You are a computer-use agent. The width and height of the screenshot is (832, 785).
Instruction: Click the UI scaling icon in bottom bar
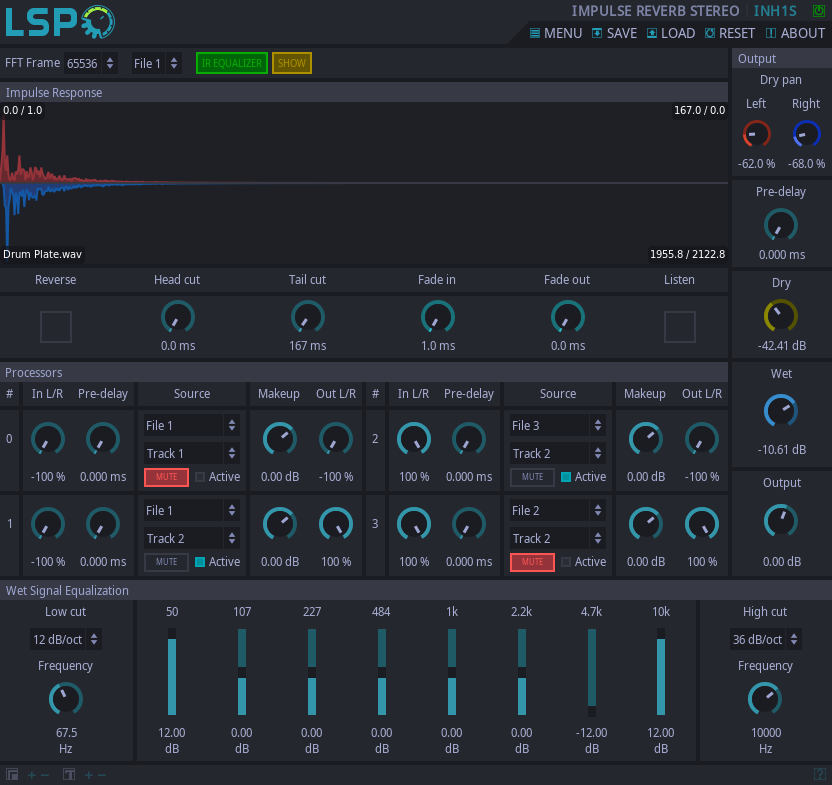tap(12, 774)
